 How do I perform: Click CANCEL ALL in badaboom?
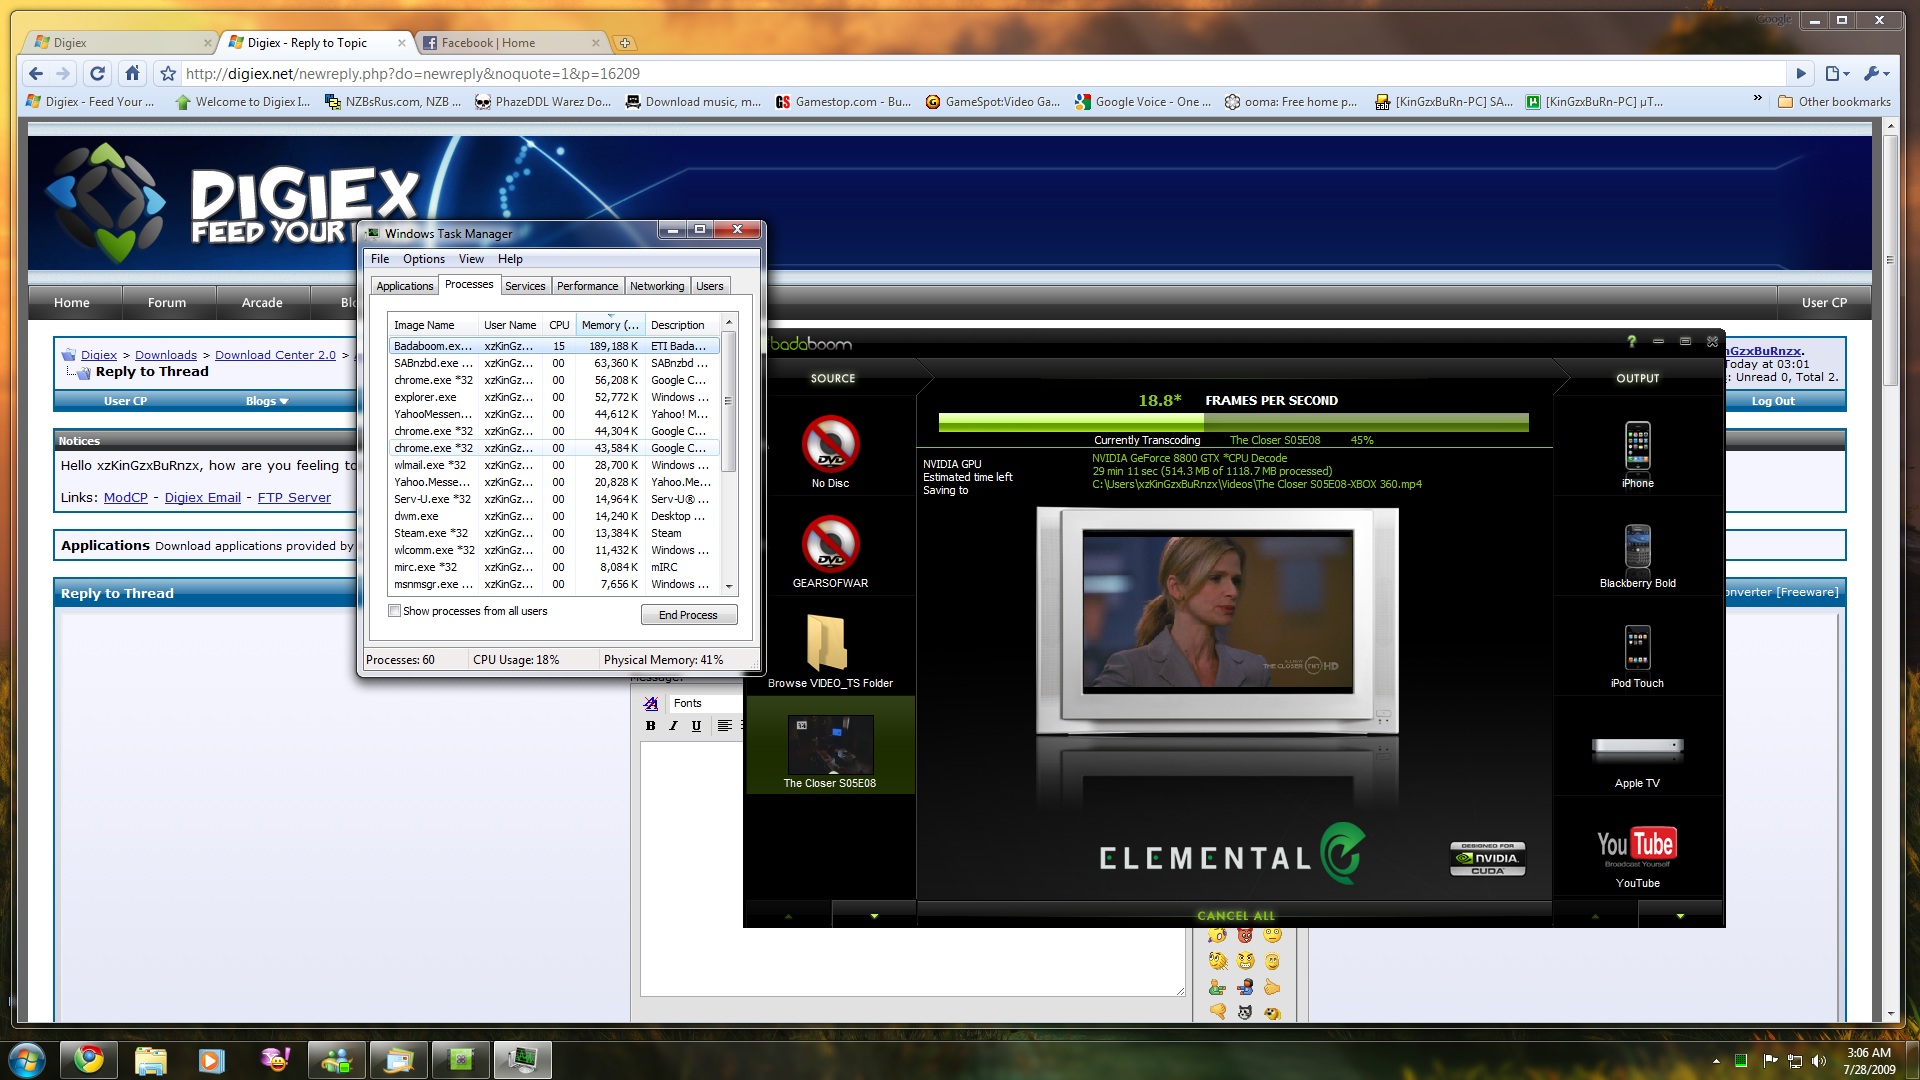(1235, 915)
